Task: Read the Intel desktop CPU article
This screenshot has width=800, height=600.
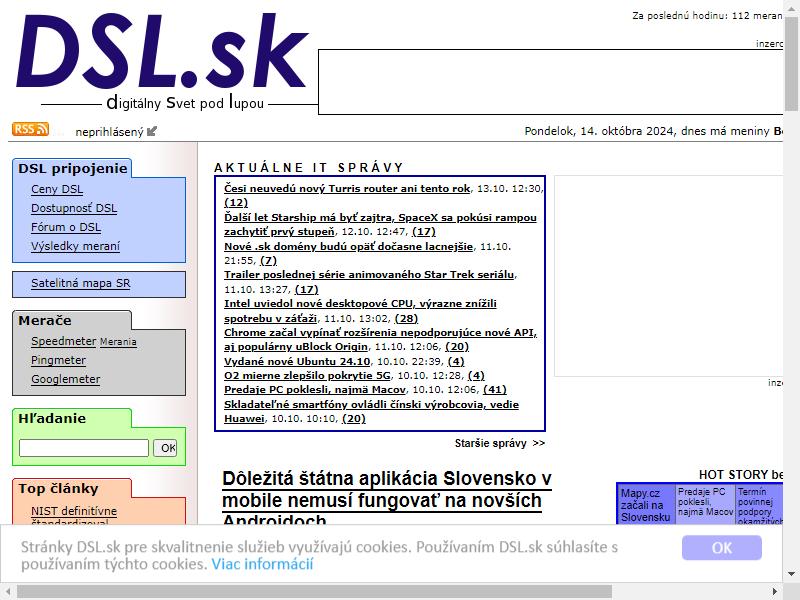Action: 360,311
